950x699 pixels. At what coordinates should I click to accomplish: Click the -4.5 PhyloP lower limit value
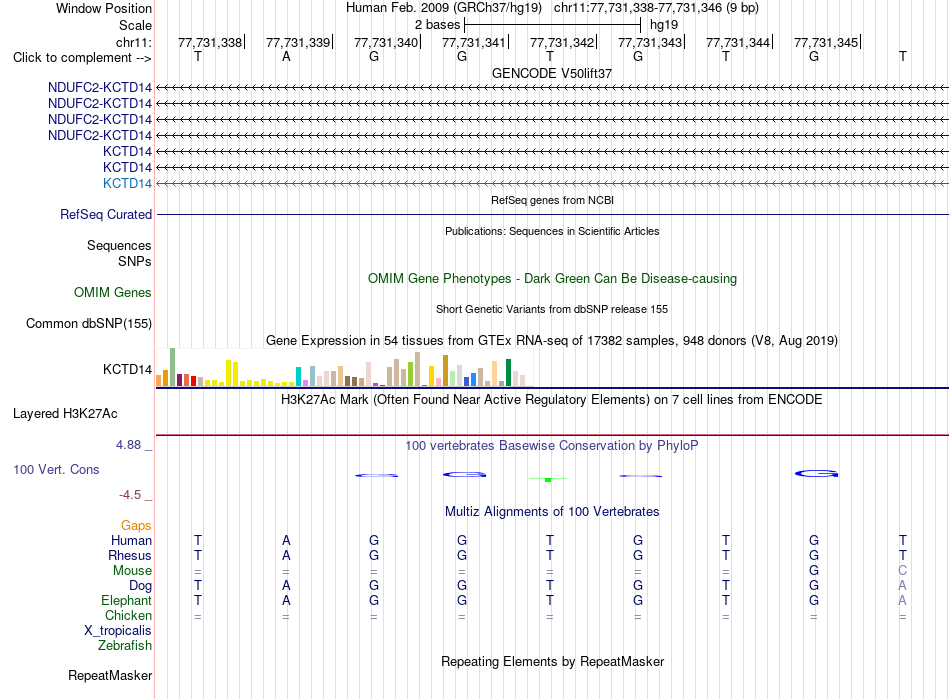click(x=130, y=495)
